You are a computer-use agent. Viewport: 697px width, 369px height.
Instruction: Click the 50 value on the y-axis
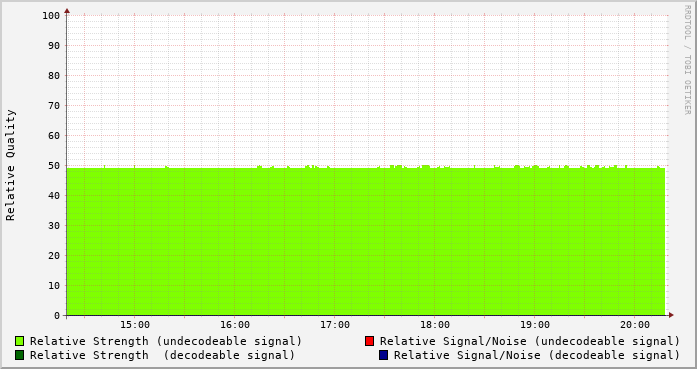[54, 166]
